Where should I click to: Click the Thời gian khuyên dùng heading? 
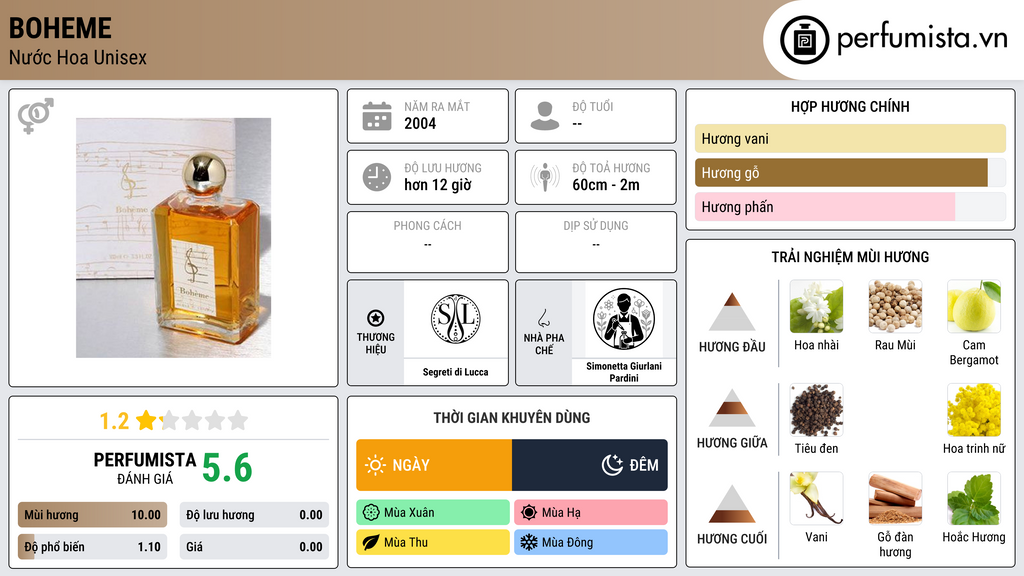(x=512, y=417)
